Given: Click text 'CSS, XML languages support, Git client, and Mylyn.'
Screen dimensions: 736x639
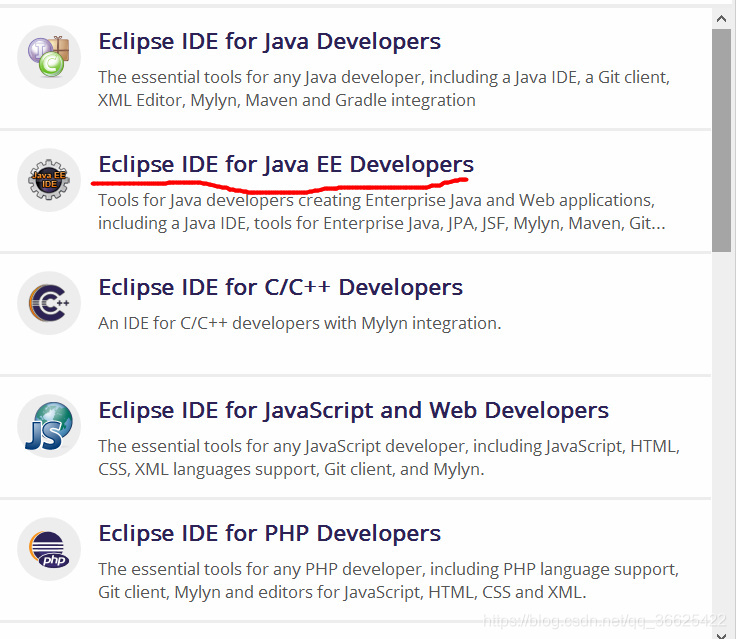Looking at the screenshot, I should click(x=291, y=469).
